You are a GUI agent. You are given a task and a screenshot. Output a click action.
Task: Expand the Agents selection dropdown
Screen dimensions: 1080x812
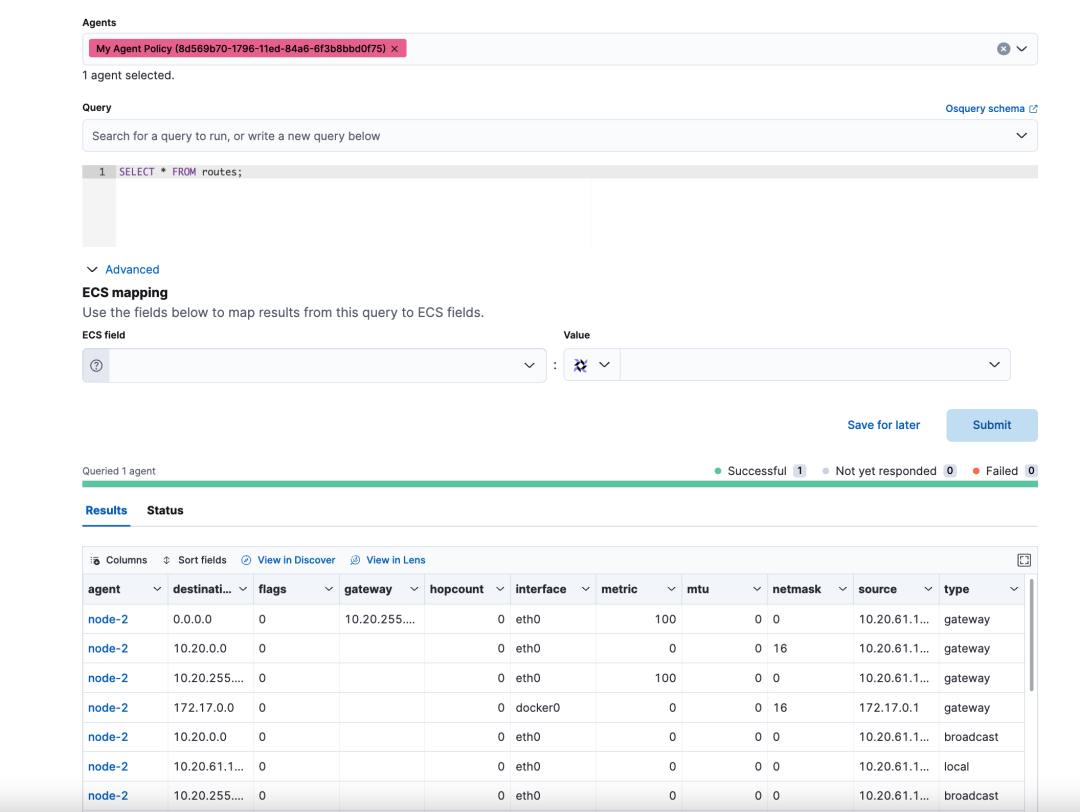tap(1023, 48)
